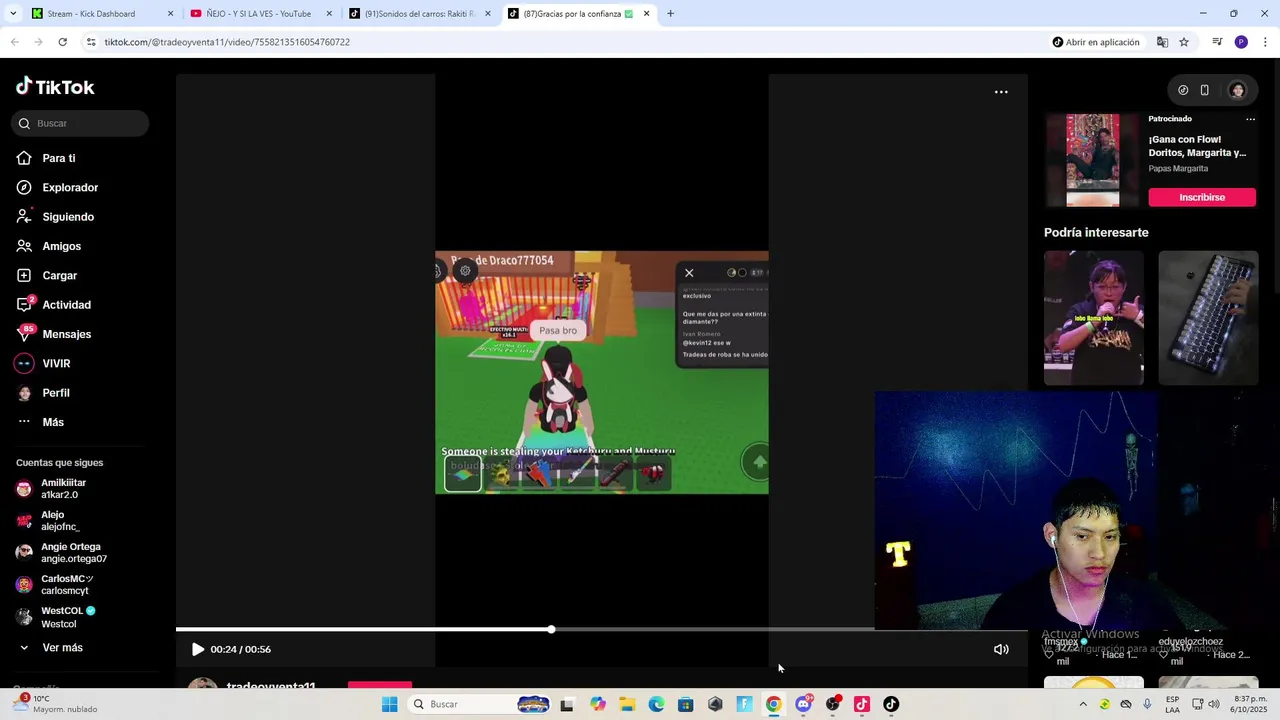Viewport: 1280px width, 720px height.
Task: Open the sponsored ad's three-dots menu
Action: [1250, 119]
